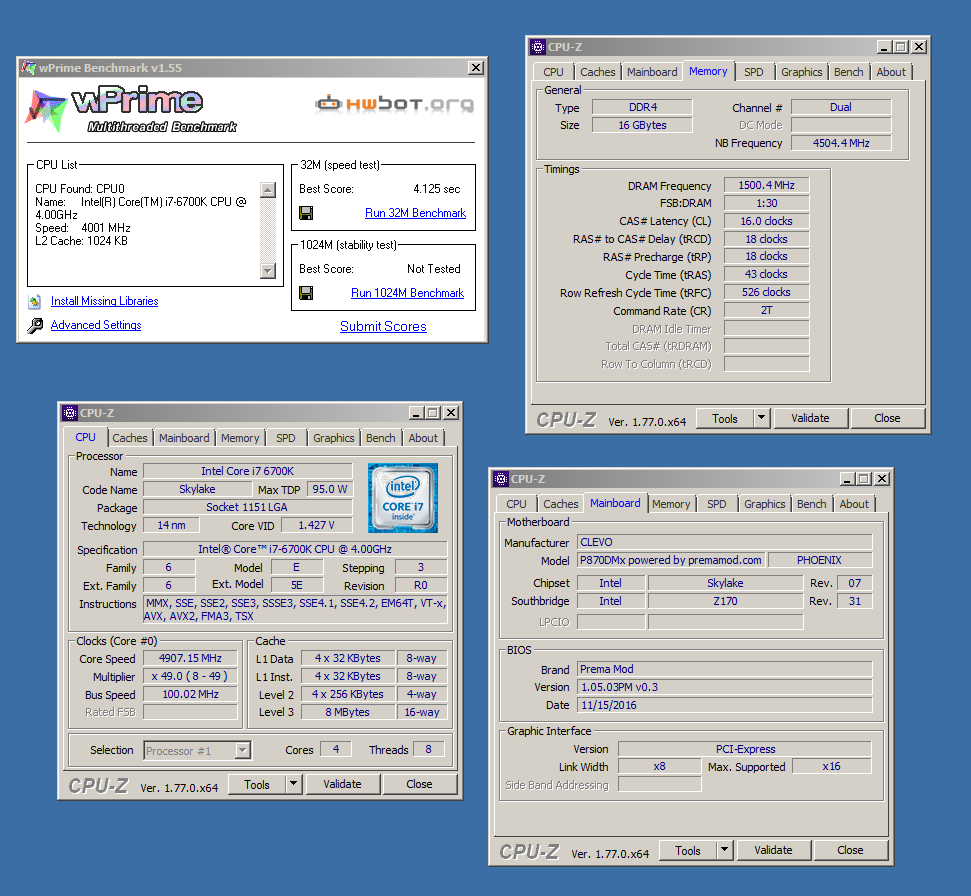Screen dimensions: 971x896
Task: Select CPU tab in Memory window
Action: click(x=554, y=72)
